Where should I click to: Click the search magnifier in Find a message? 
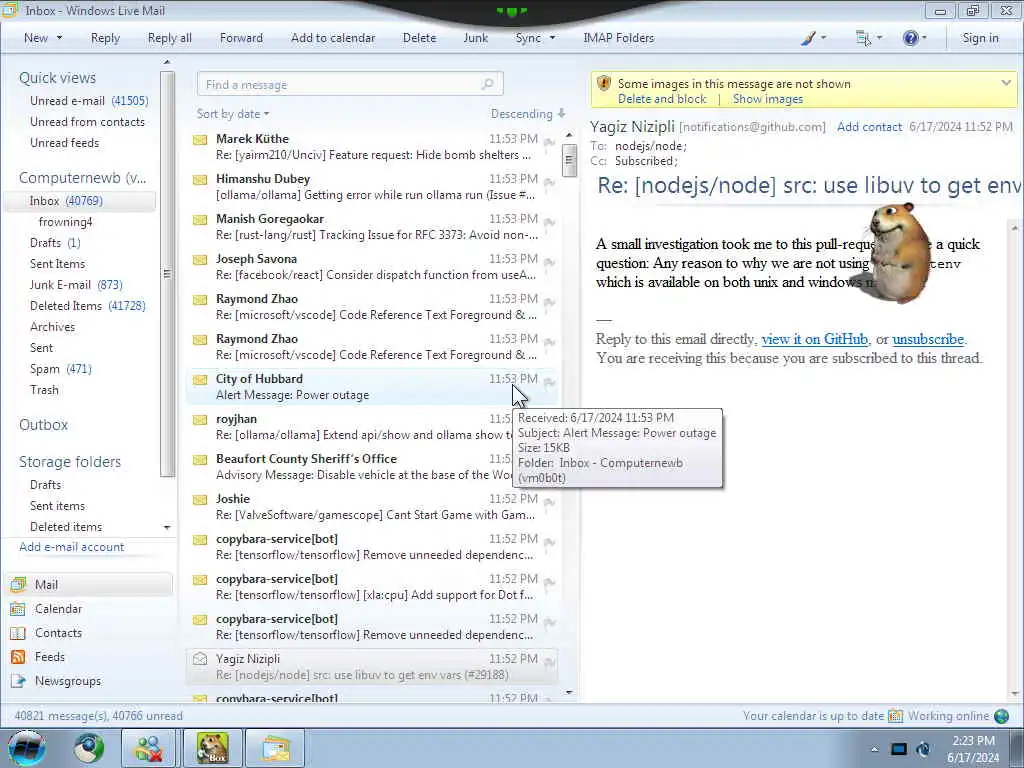[487, 84]
